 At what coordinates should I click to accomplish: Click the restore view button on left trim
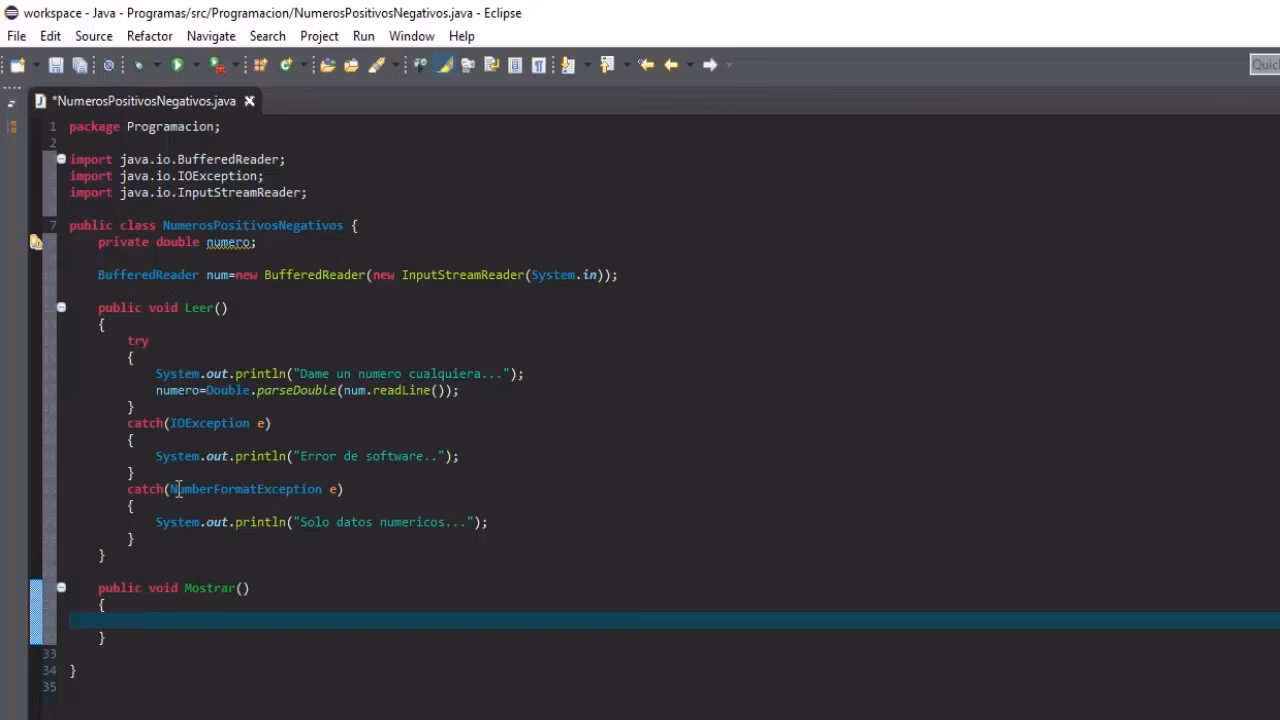click(12, 102)
